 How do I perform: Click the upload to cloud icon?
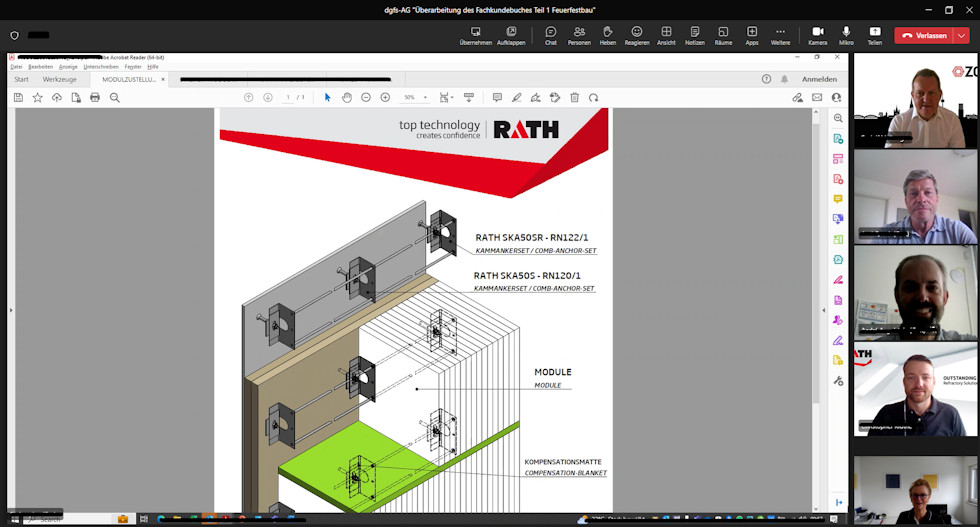(57, 98)
